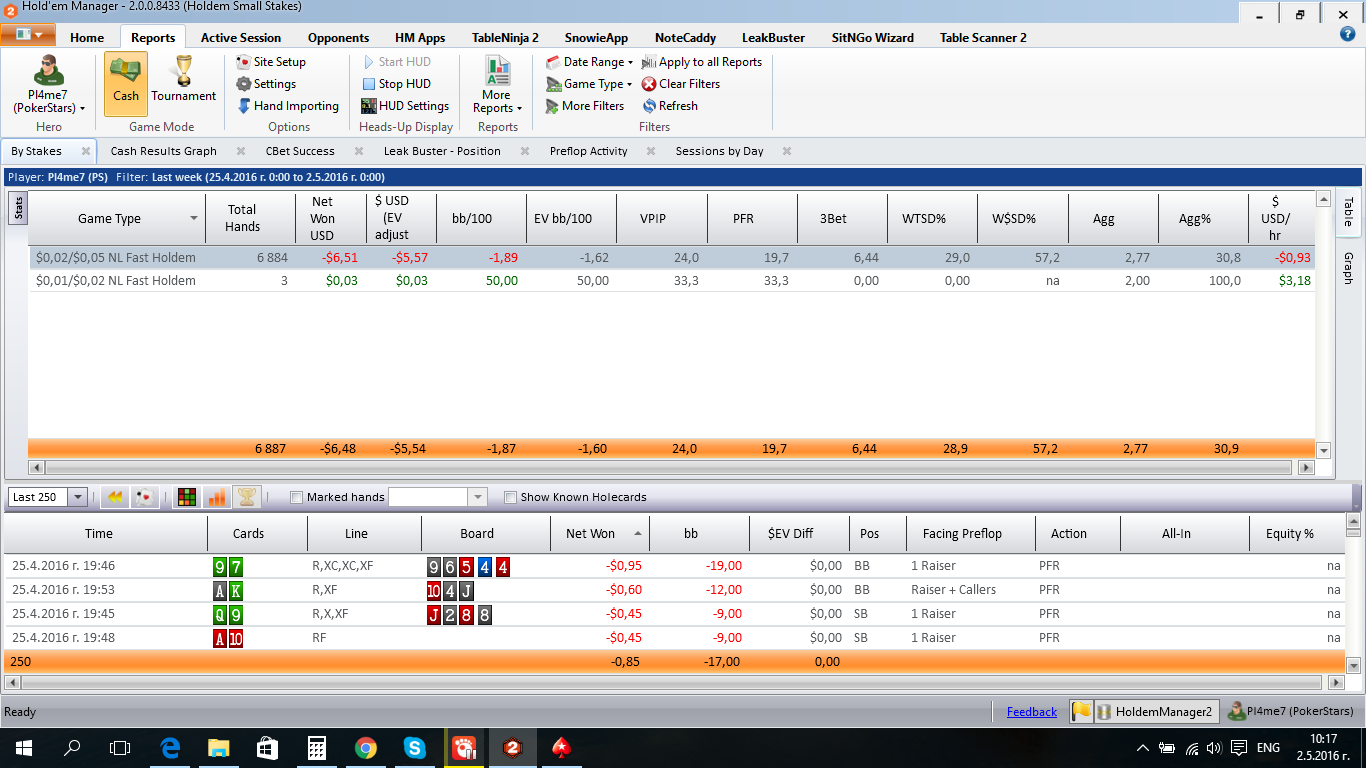This screenshot has height=768, width=1366.
Task: Open the Date Range dropdown
Action: [x=590, y=62]
